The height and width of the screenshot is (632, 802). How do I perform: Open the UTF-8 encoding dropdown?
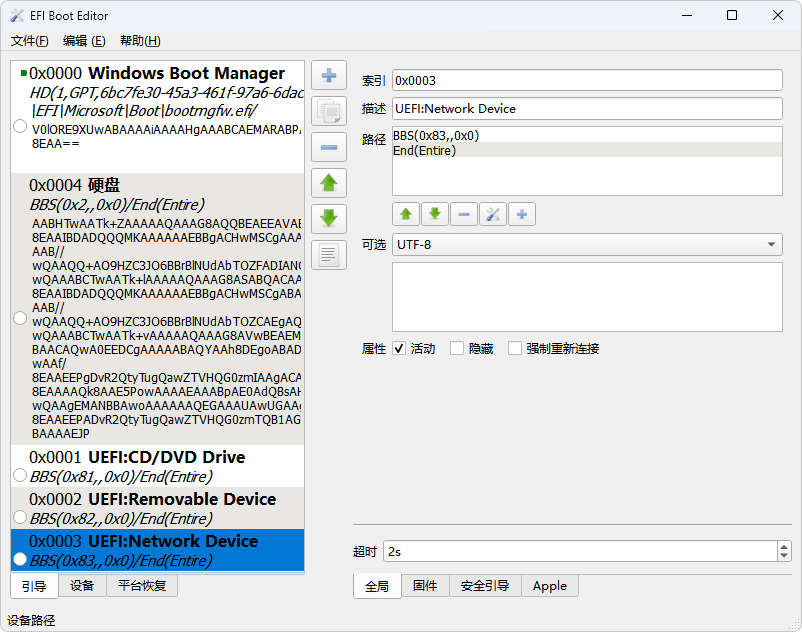tap(586, 244)
